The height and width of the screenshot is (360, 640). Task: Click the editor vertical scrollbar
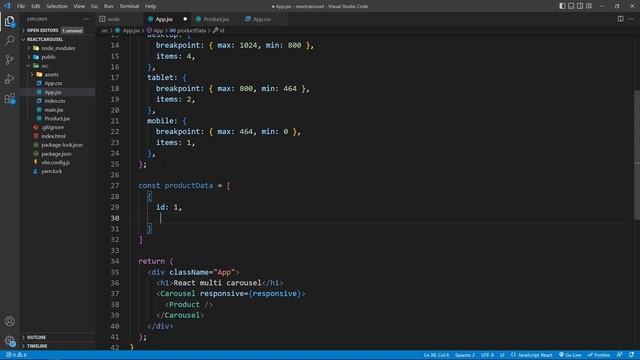pyautogui.click(x=637, y=155)
